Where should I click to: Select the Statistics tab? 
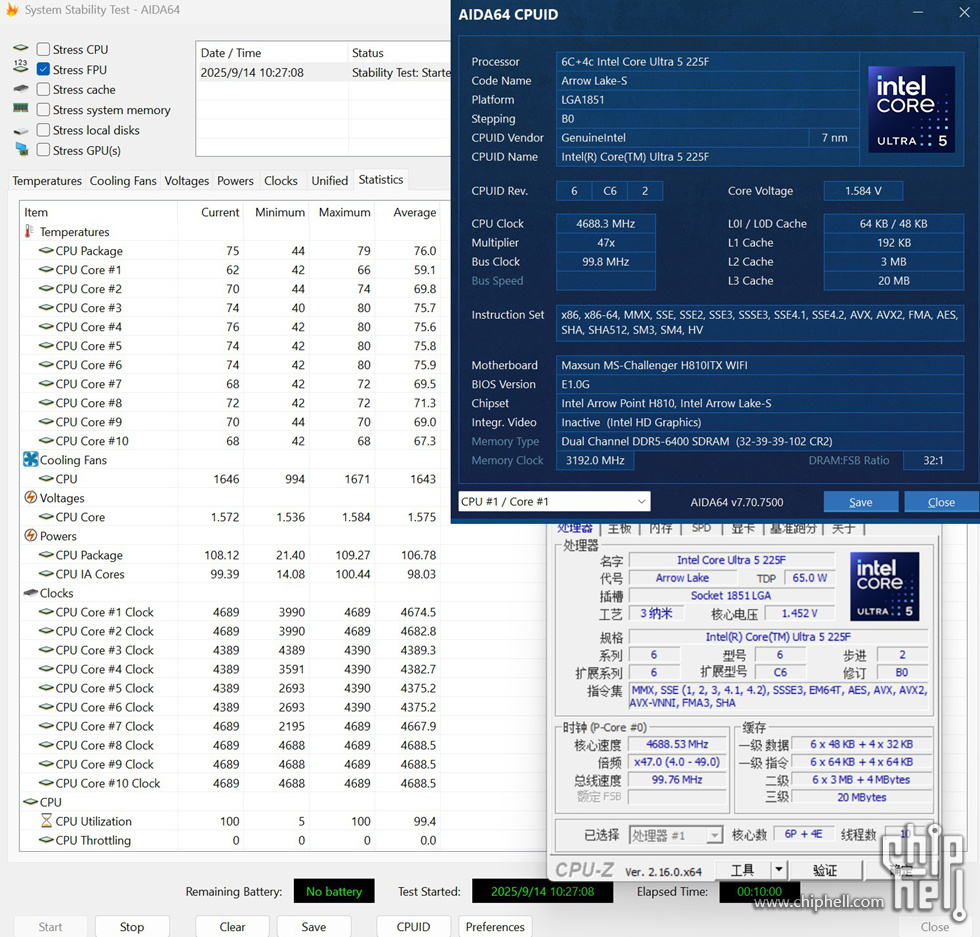click(381, 179)
